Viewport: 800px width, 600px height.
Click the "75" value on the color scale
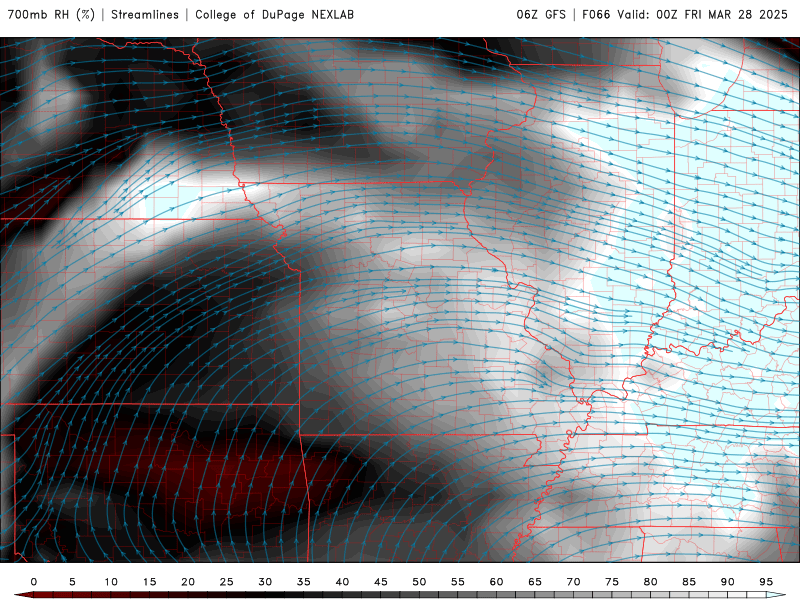point(612,582)
